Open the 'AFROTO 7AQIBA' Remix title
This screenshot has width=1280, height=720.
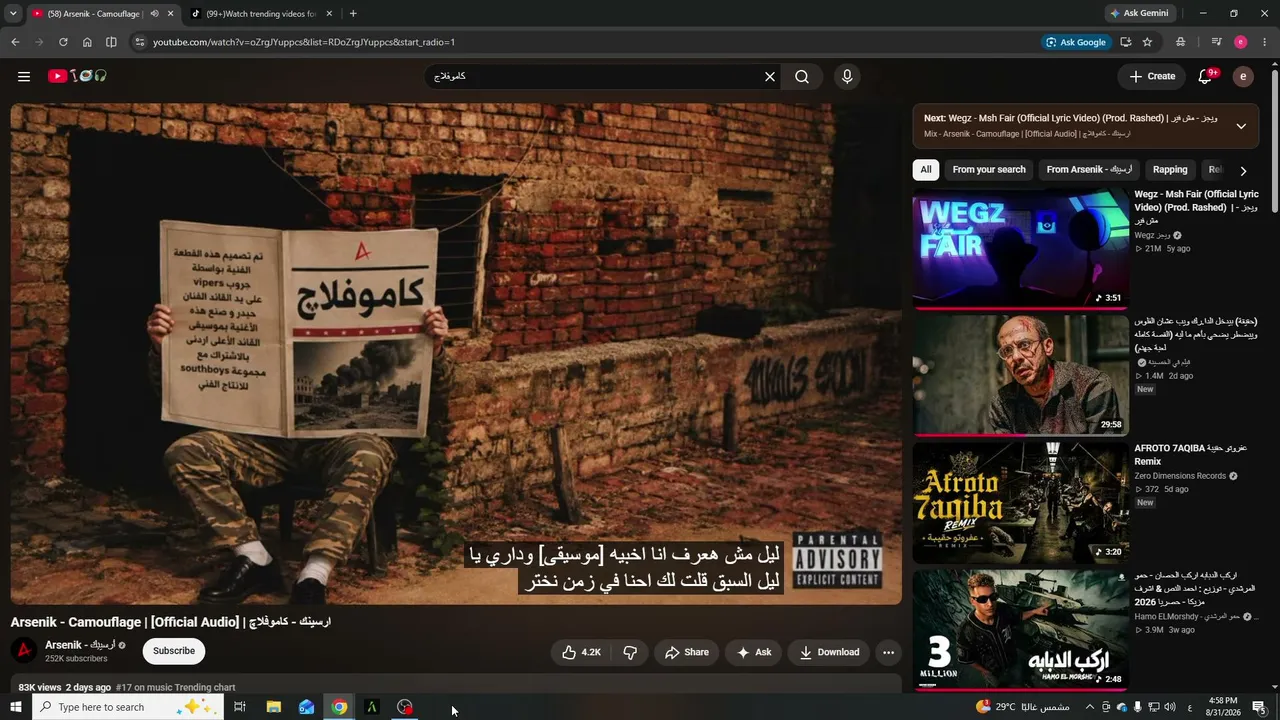point(1190,455)
